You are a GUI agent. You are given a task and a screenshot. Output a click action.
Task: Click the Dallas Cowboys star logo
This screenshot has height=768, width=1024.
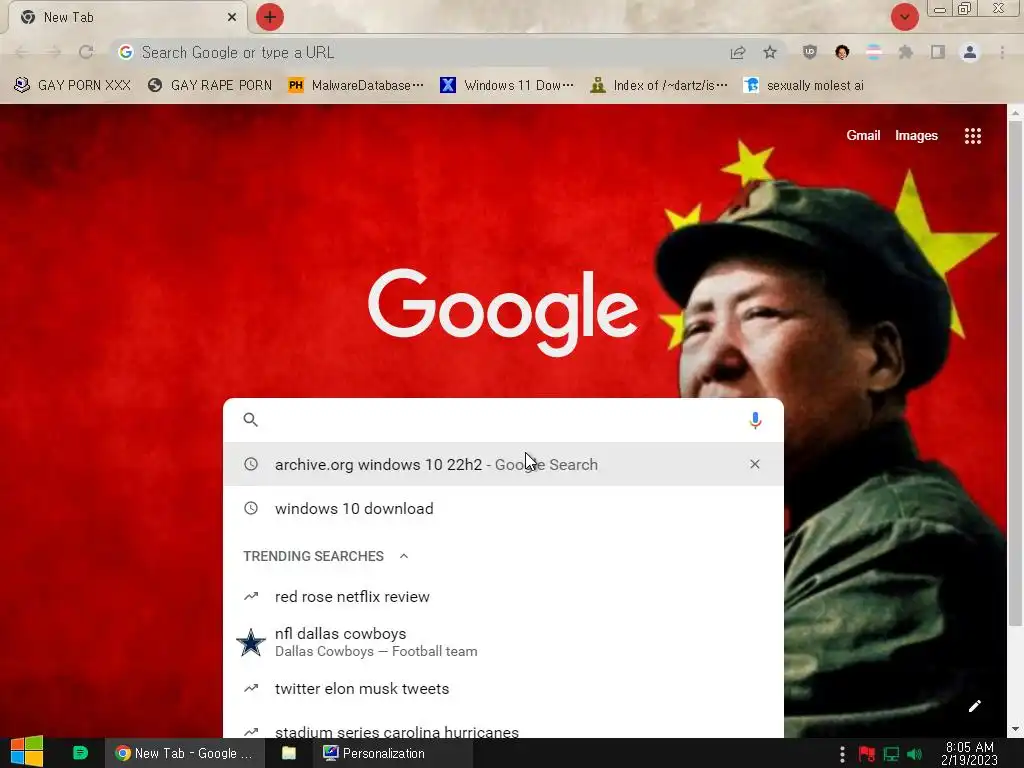click(x=251, y=642)
